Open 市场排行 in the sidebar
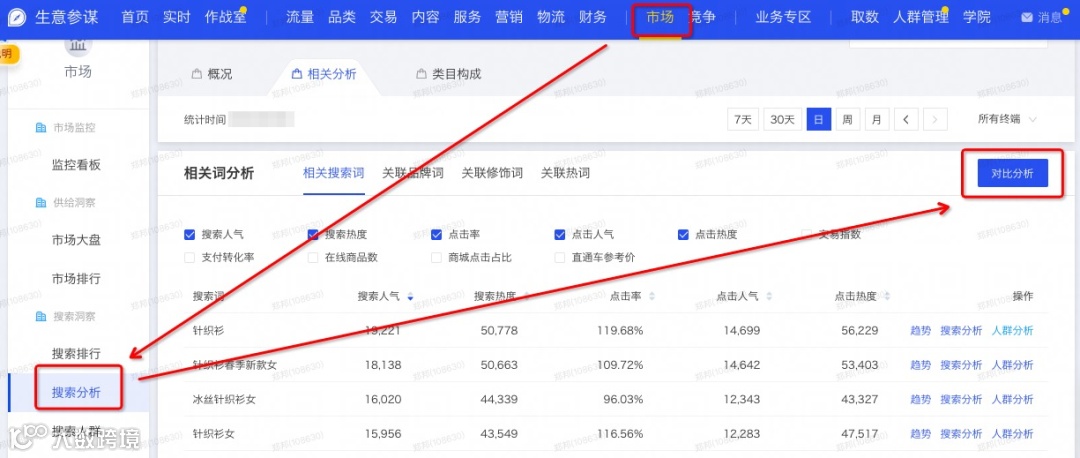 pyautogui.click(x=76, y=279)
